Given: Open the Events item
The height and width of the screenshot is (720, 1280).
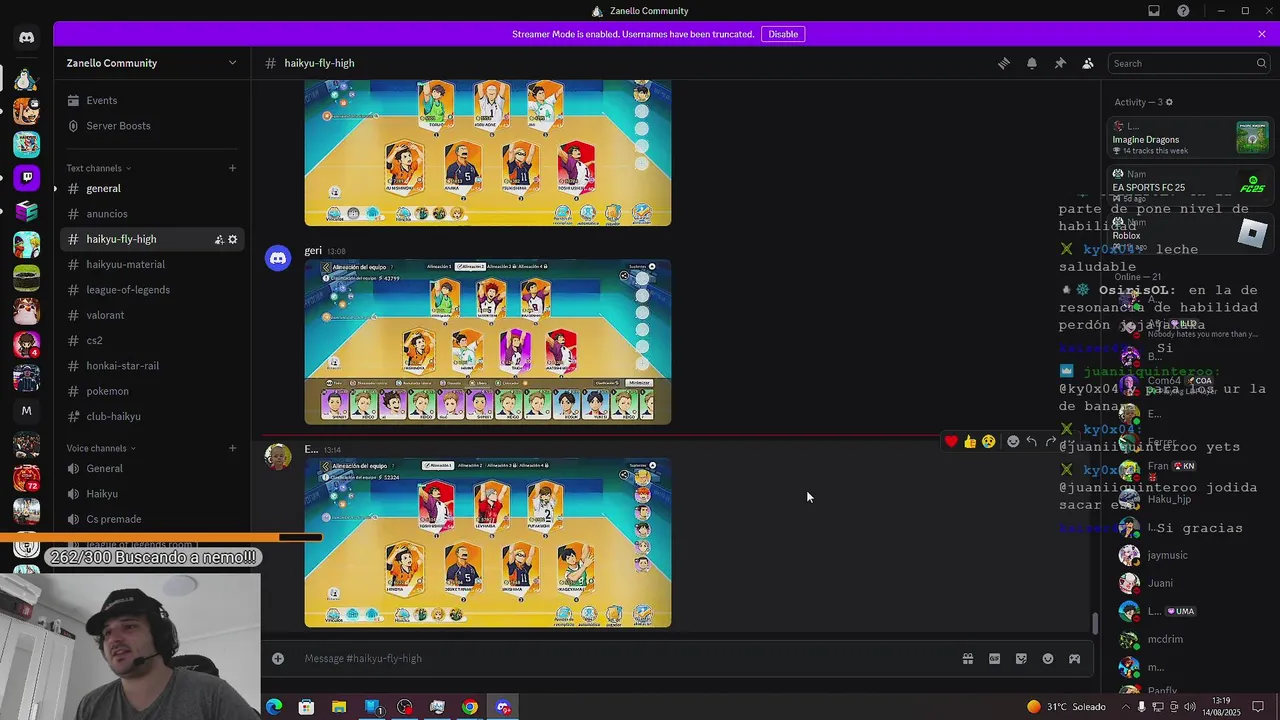Looking at the screenshot, I should 152,100.
